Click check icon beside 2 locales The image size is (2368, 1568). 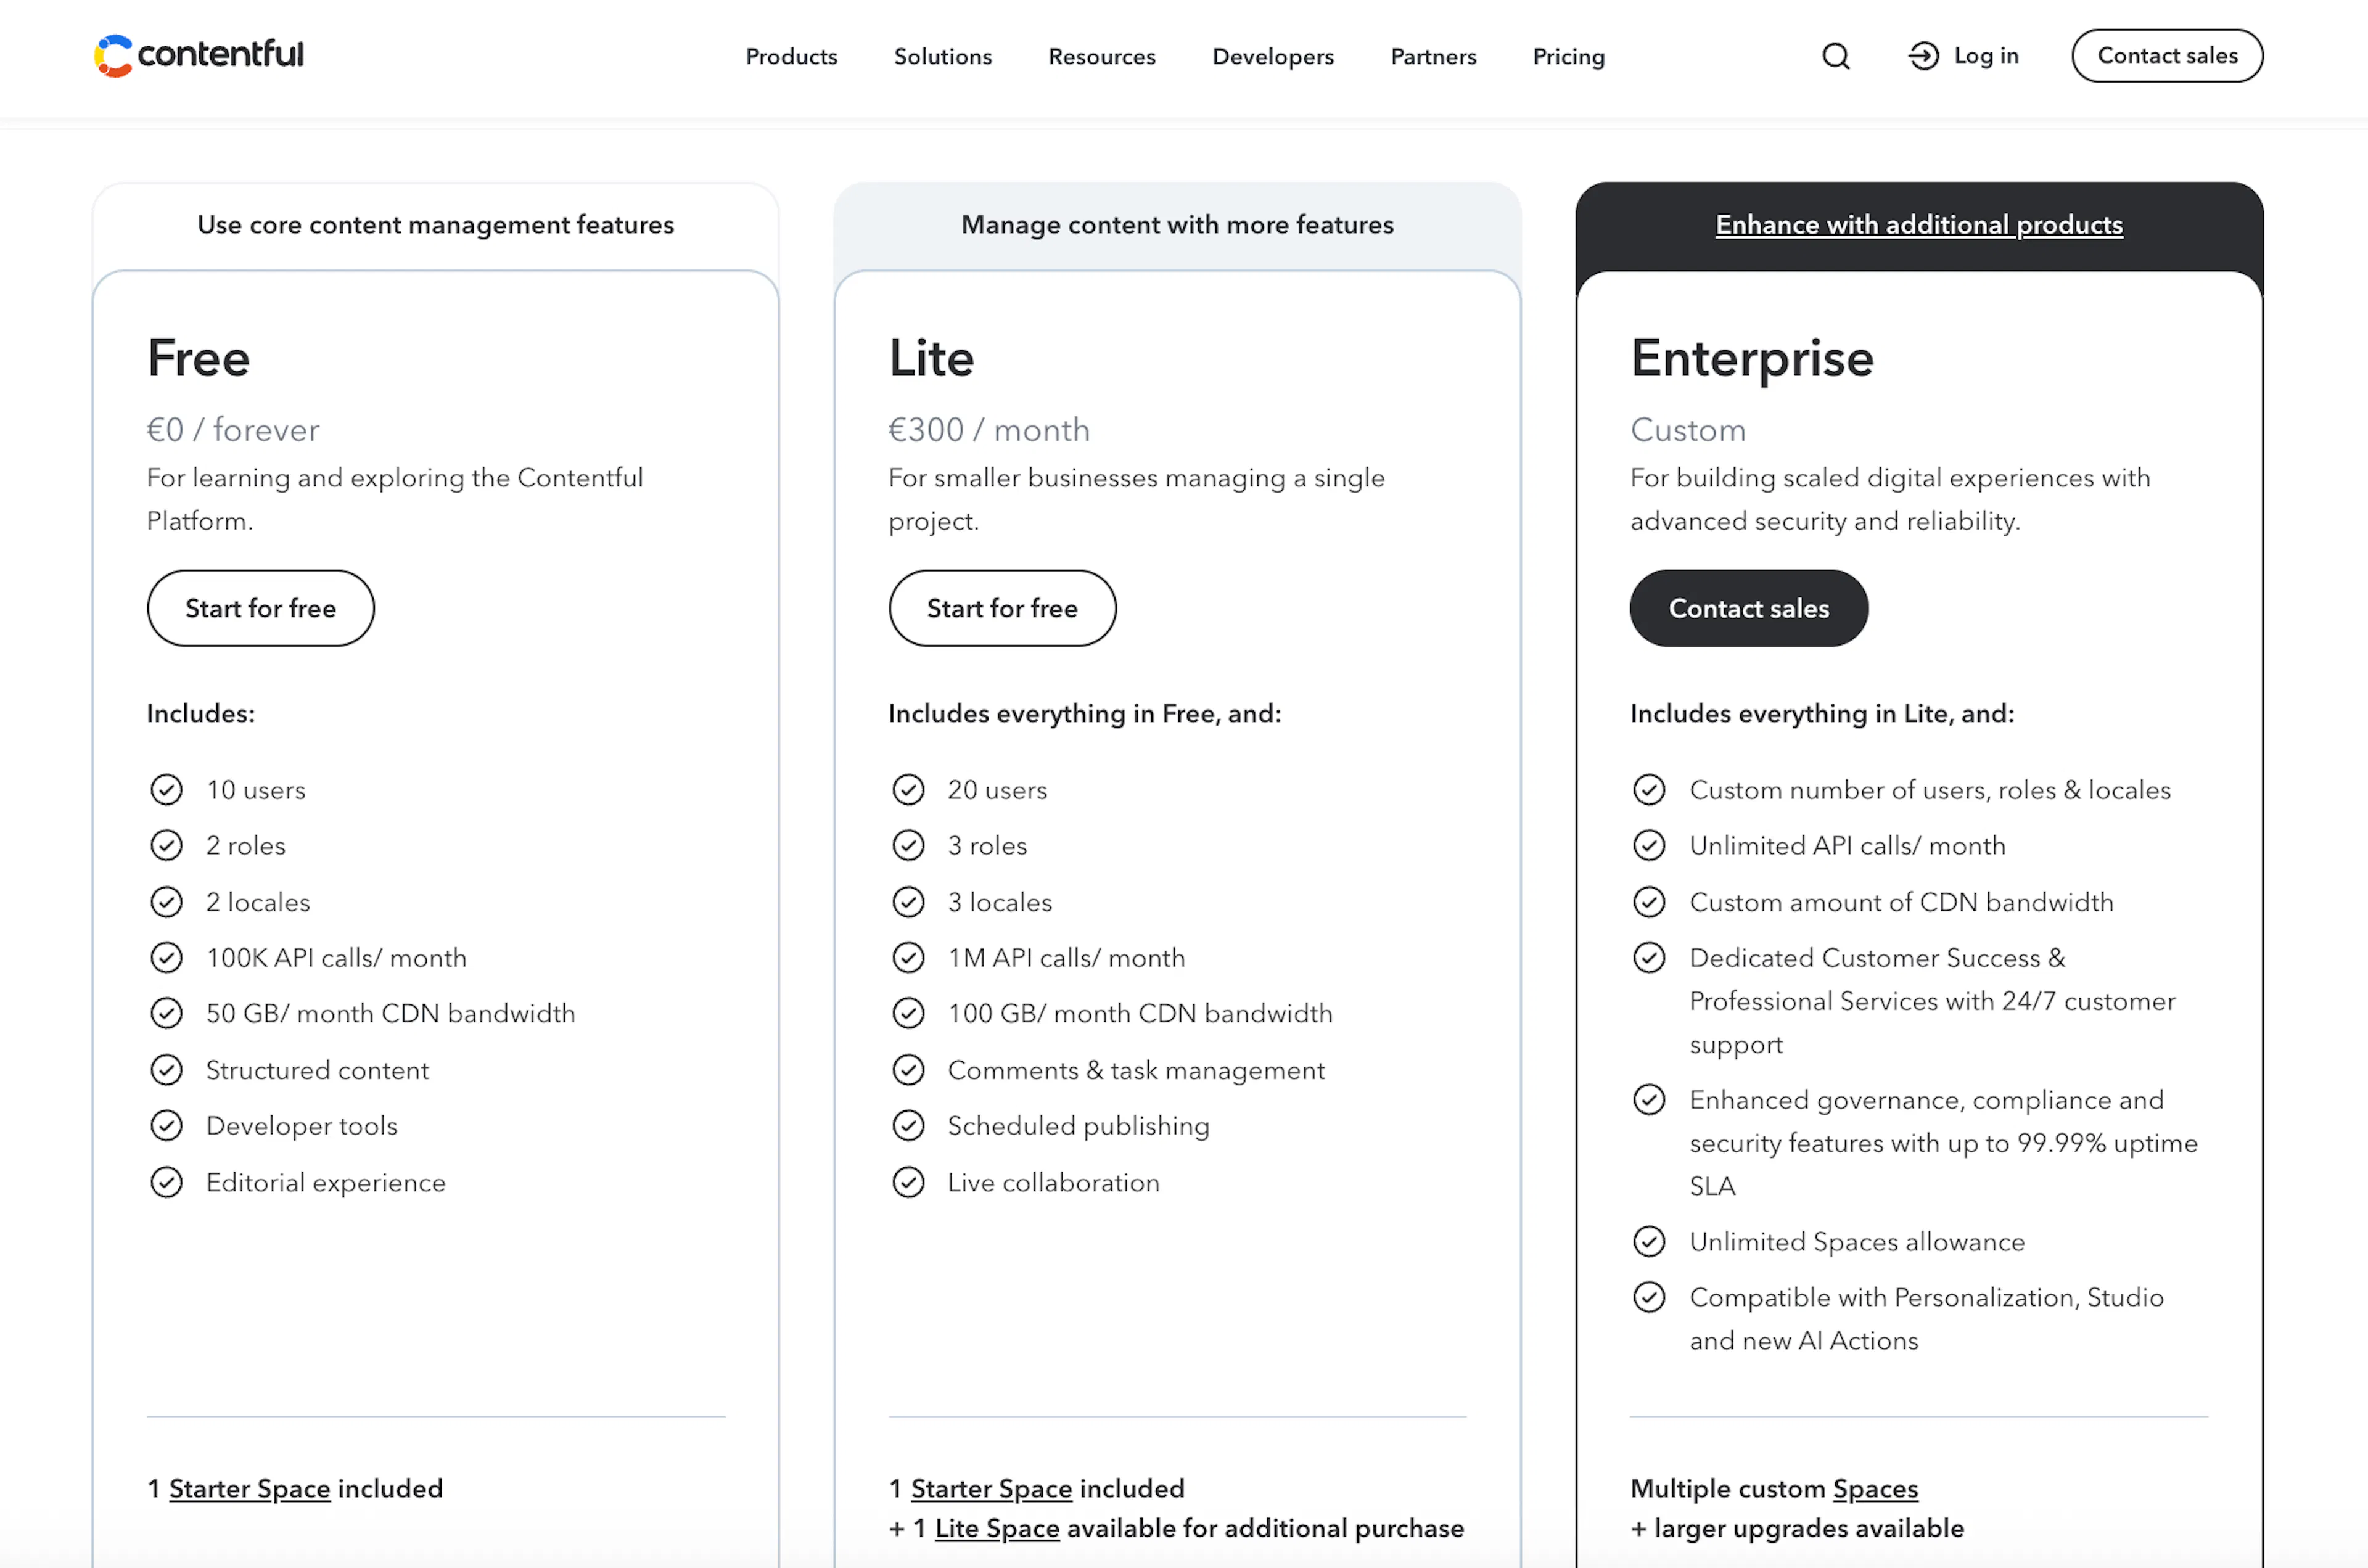(166, 902)
